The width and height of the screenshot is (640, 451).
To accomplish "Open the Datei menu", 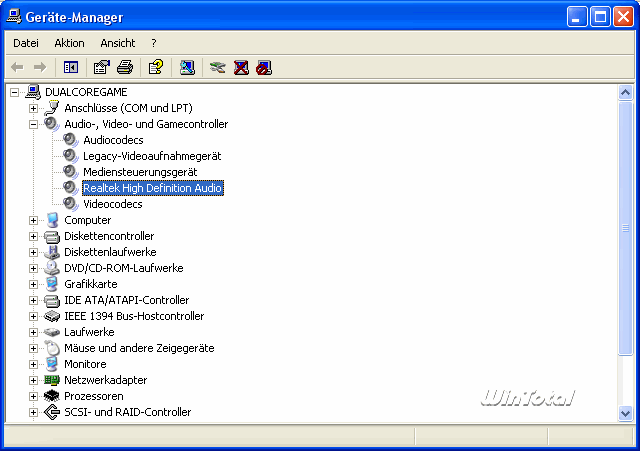I will click(26, 43).
